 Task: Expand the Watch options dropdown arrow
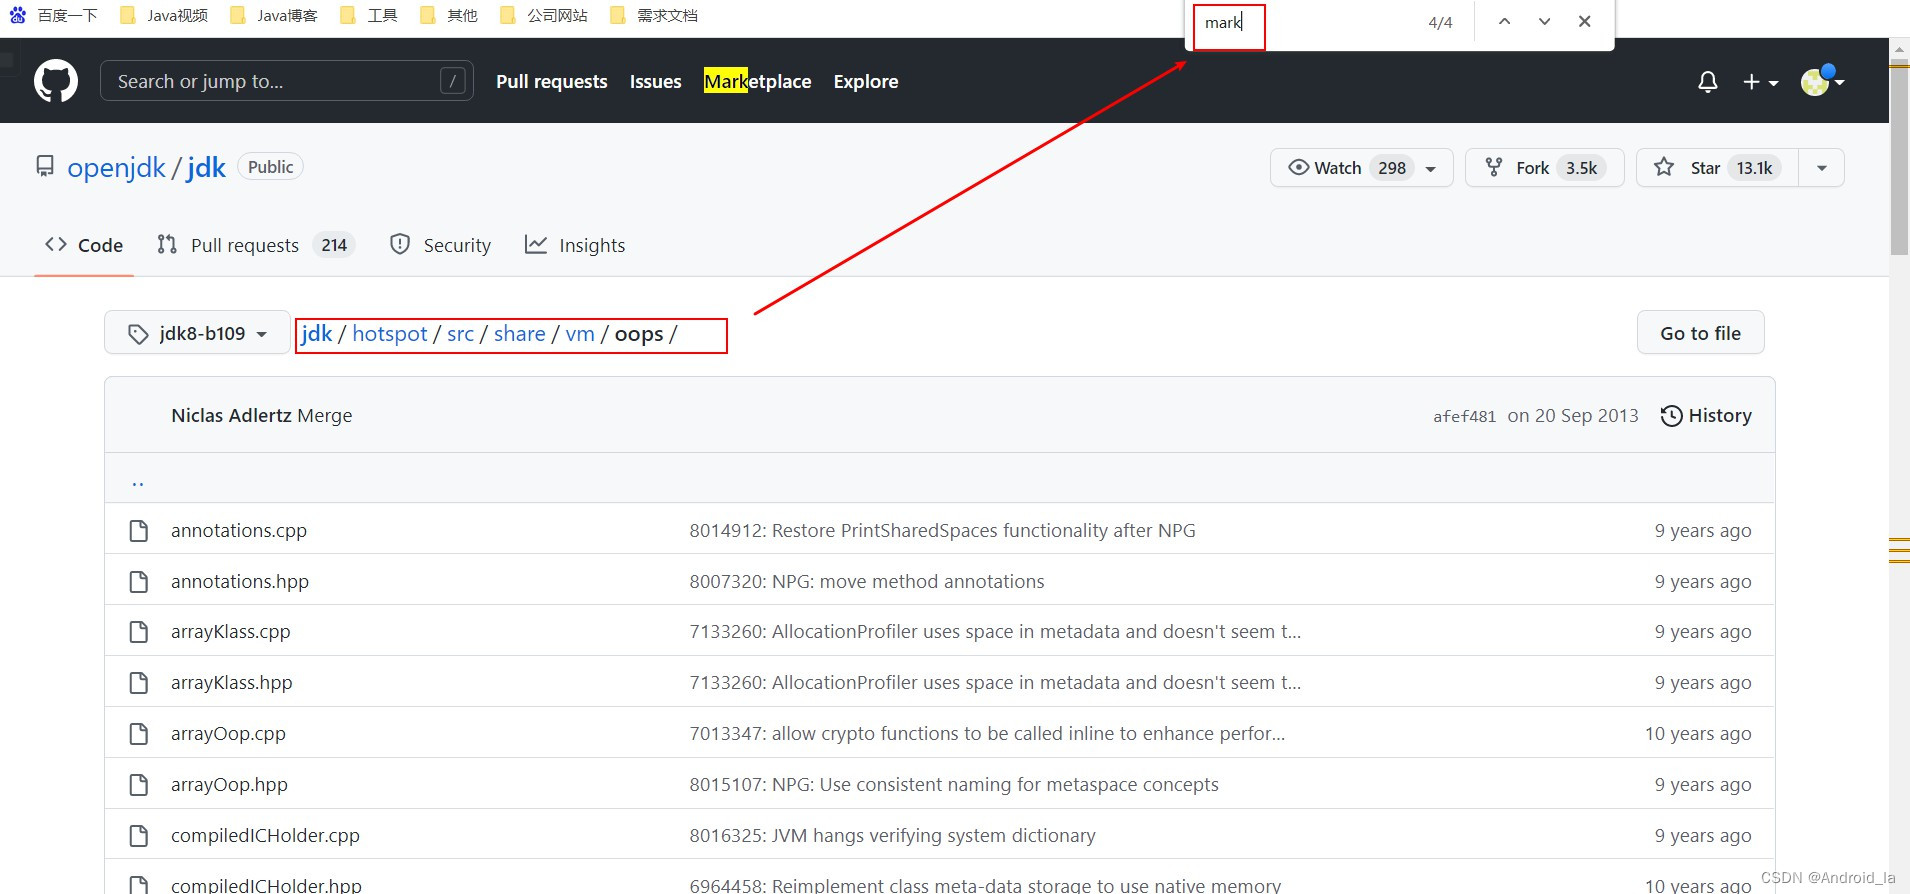1431,169
